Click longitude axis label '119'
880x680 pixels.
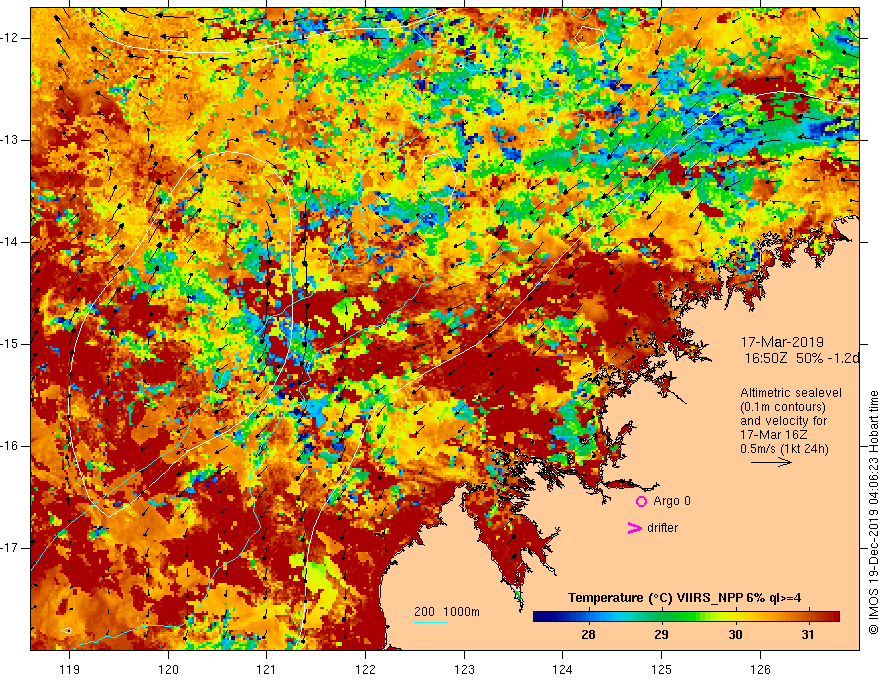coord(69,669)
